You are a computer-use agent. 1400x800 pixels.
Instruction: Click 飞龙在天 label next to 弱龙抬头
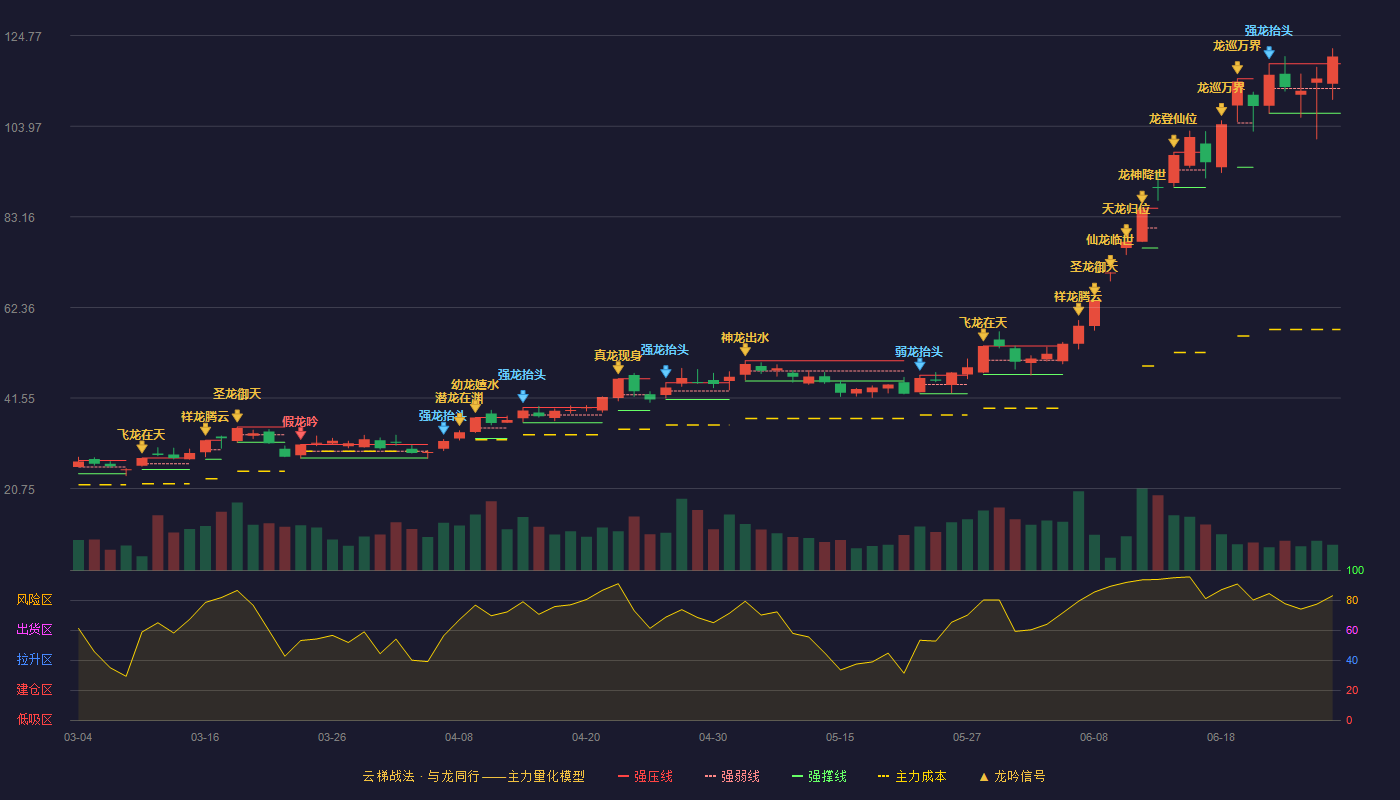[983, 322]
